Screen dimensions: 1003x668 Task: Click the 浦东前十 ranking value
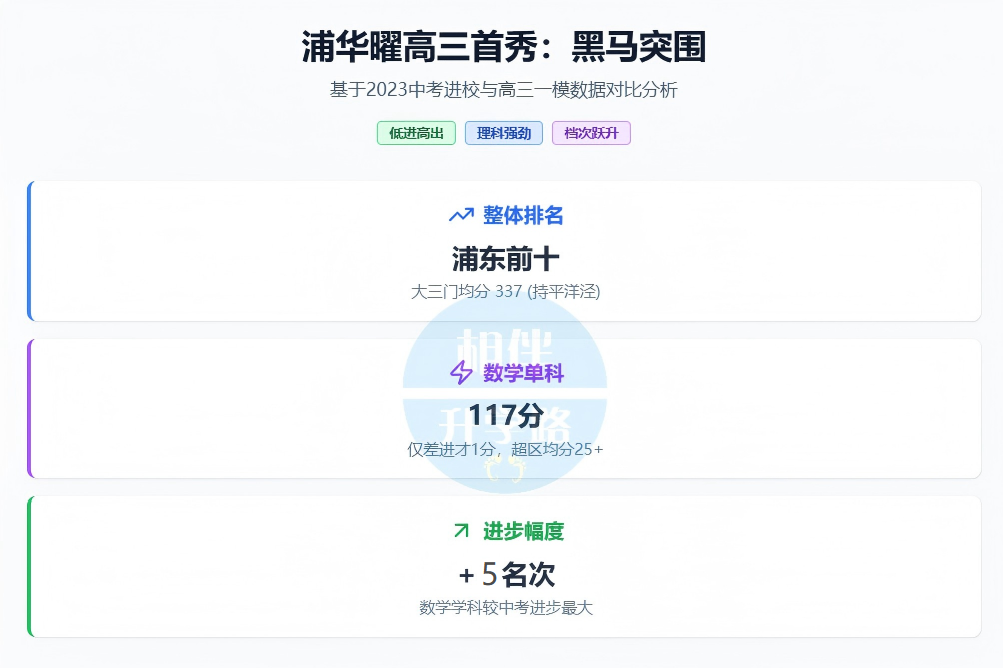click(505, 259)
